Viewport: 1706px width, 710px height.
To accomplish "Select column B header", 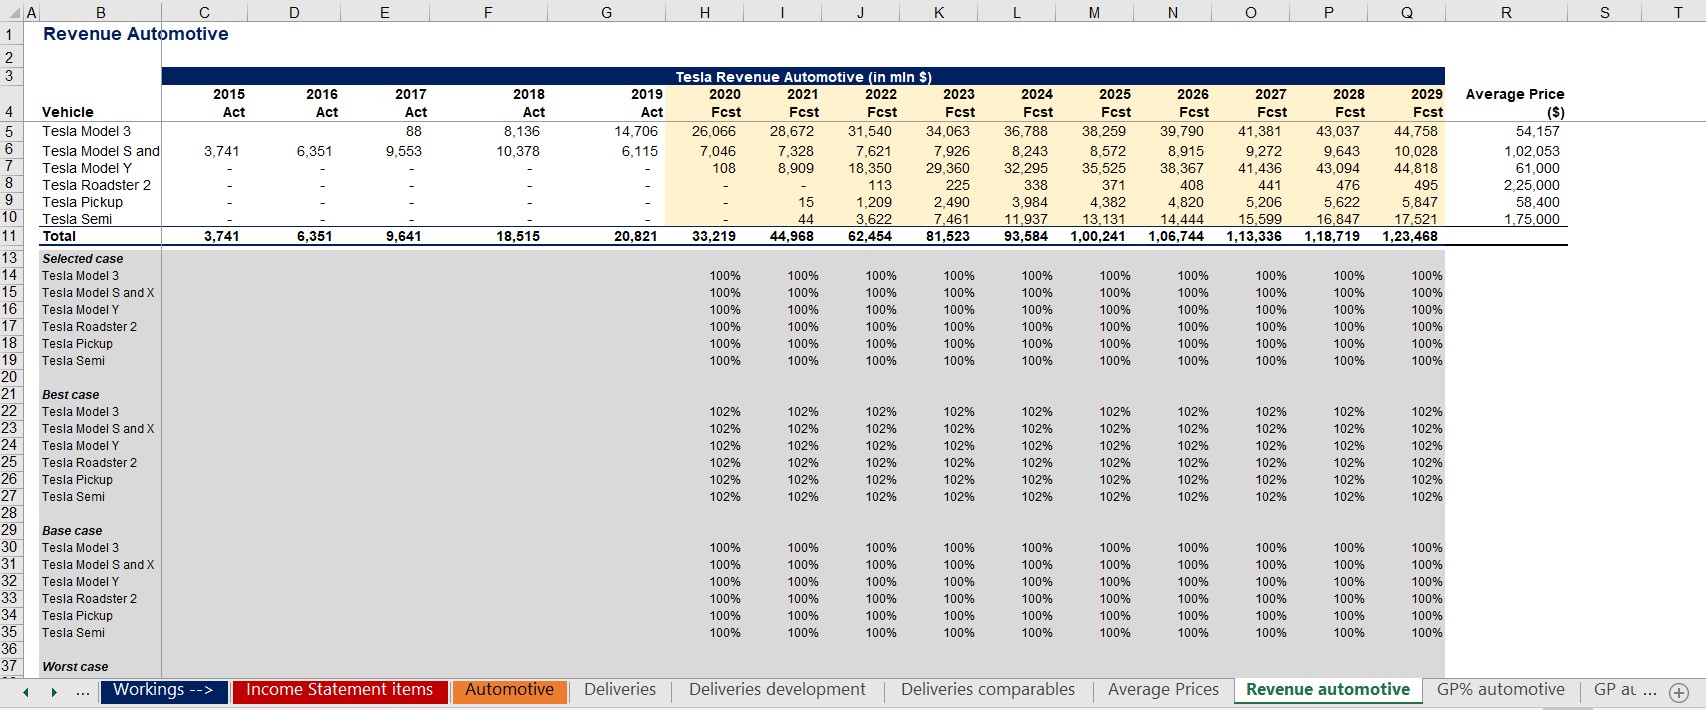I will coord(100,12).
